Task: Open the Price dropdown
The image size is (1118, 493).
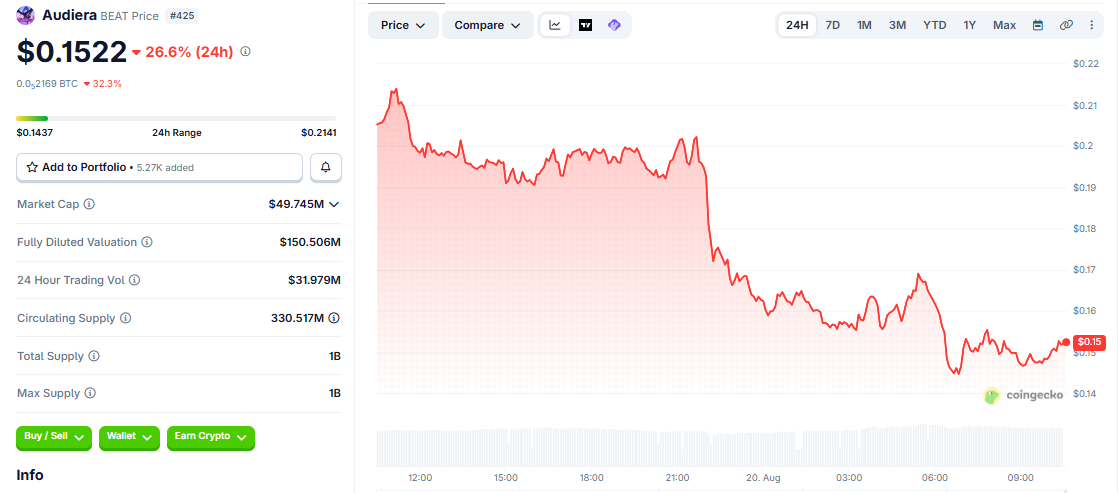Action: [x=404, y=25]
